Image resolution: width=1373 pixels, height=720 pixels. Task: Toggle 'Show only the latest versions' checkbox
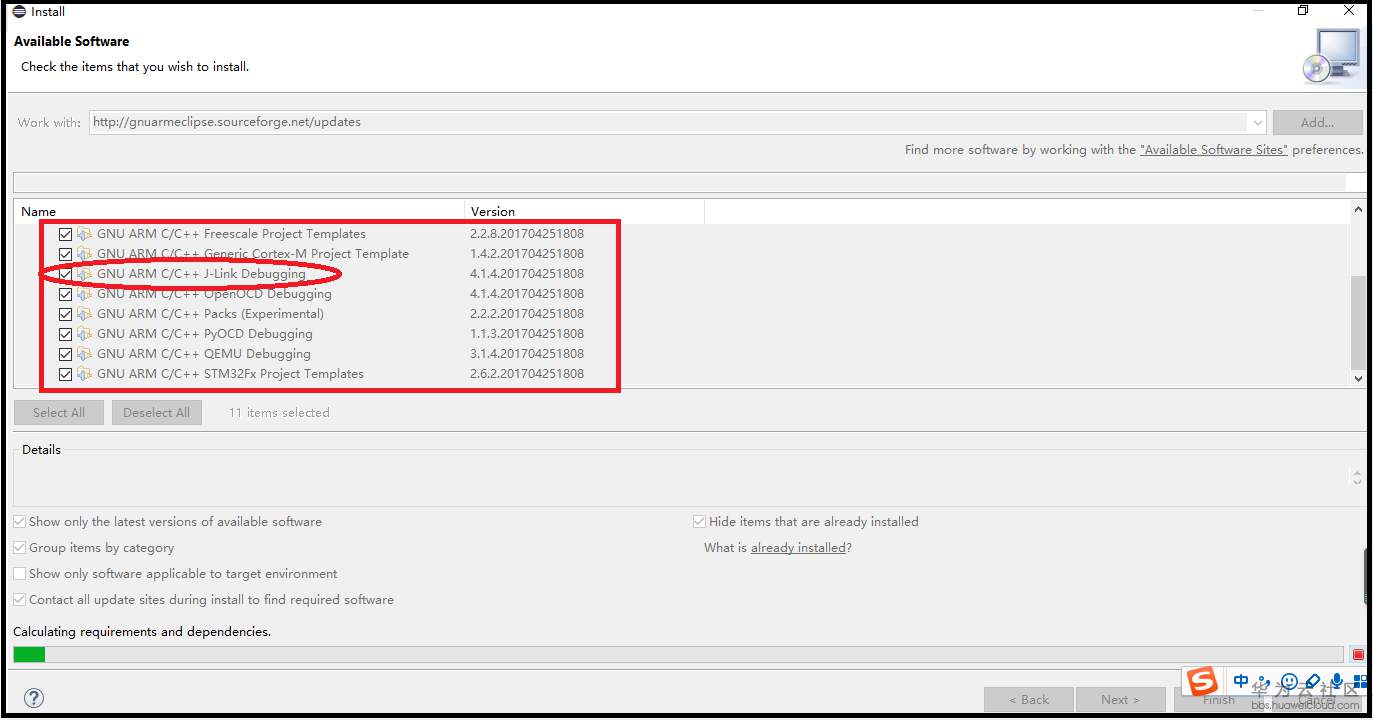[x=20, y=522]
